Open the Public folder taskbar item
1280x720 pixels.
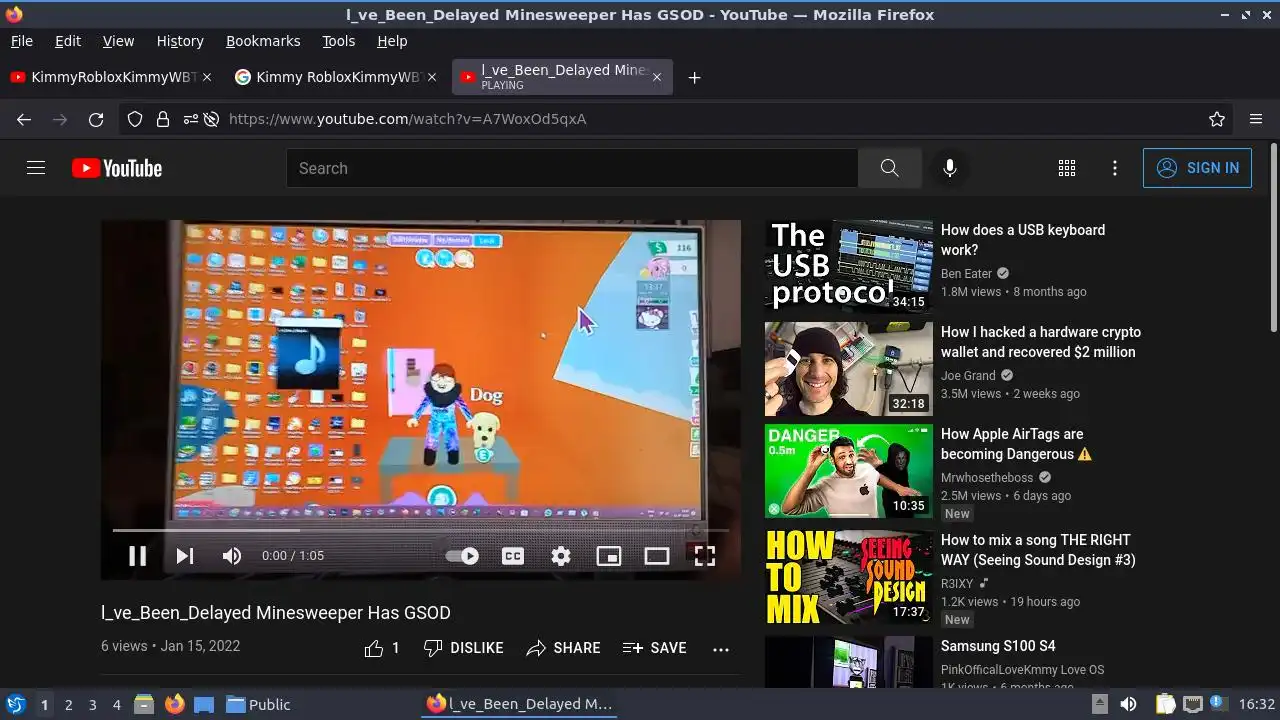coord(258,704)
